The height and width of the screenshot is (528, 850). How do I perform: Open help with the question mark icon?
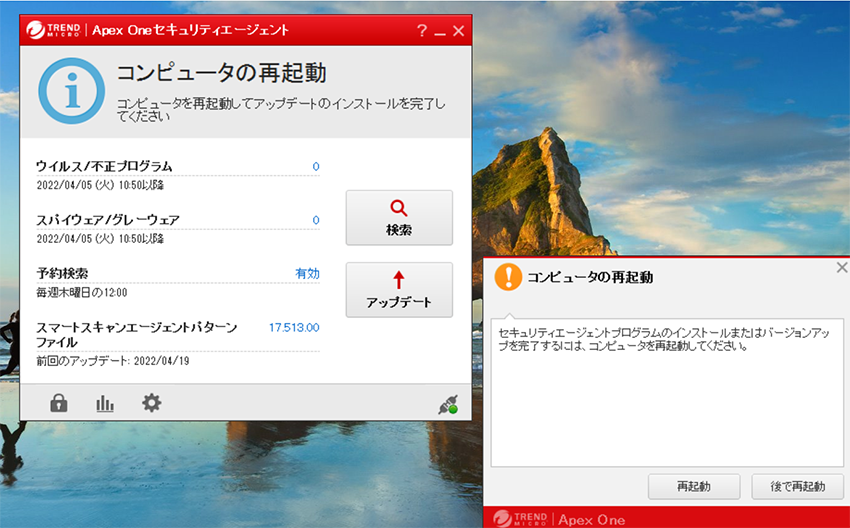[421, 31]
